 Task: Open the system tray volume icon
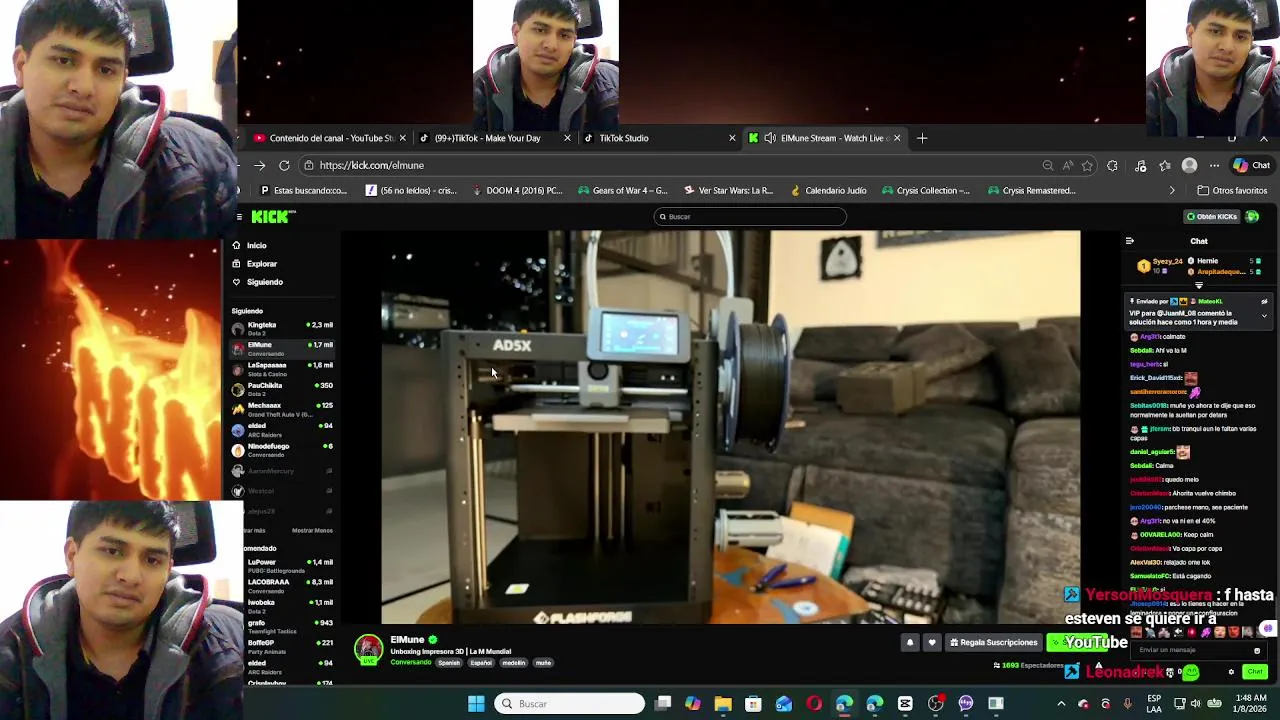pyautogui.click(x=1195, y=704)
